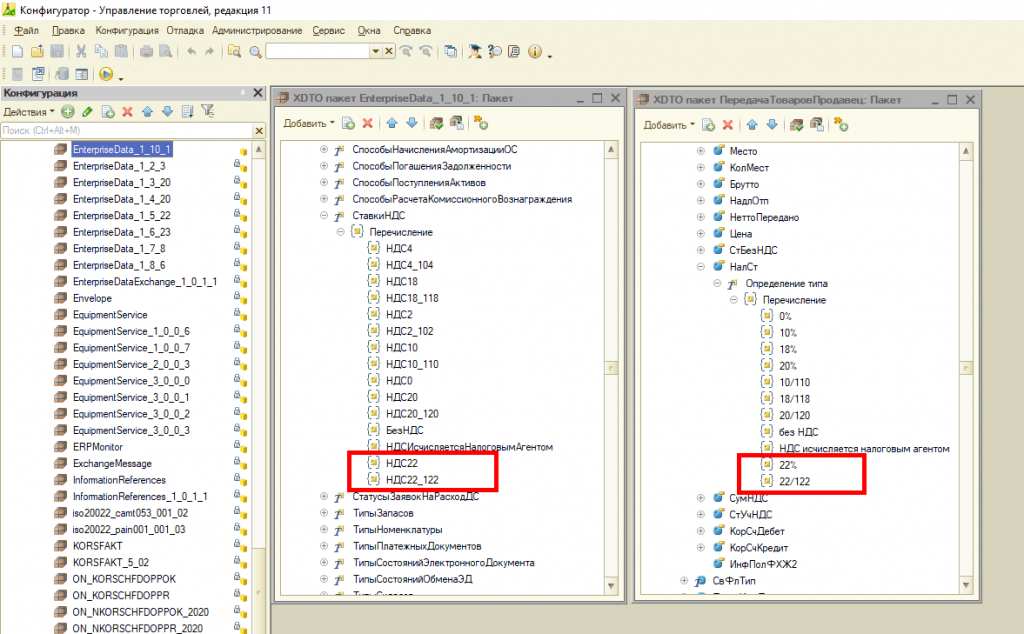Open the Действия dropdown menu
This screenshot has height=634, width=1024.
coord(29,111)
